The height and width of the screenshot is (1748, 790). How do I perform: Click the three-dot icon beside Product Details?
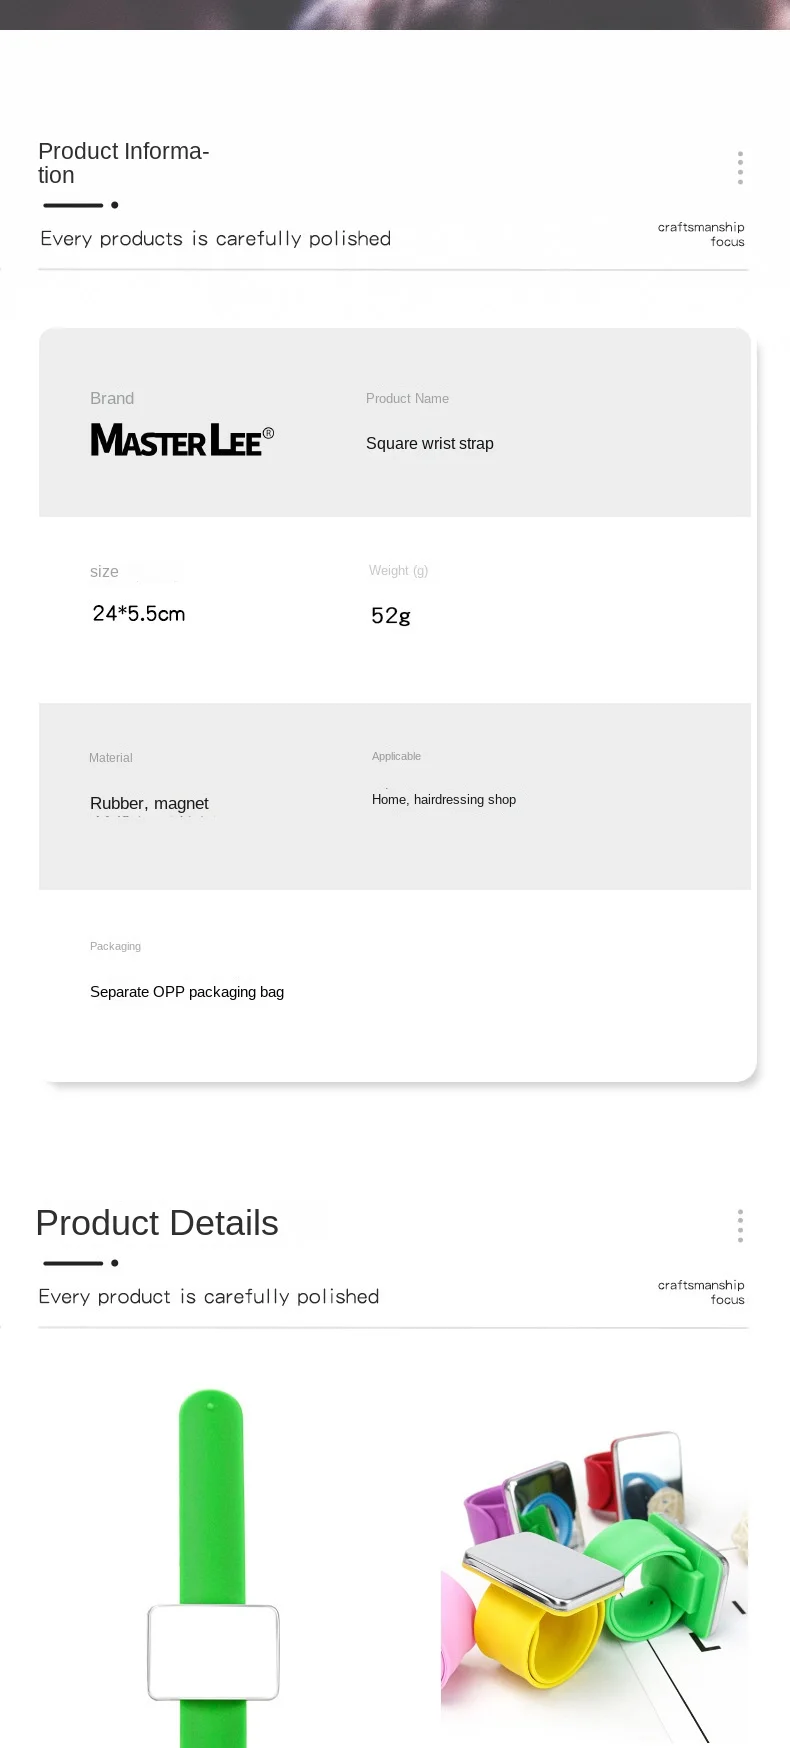tap(740, 1226)
